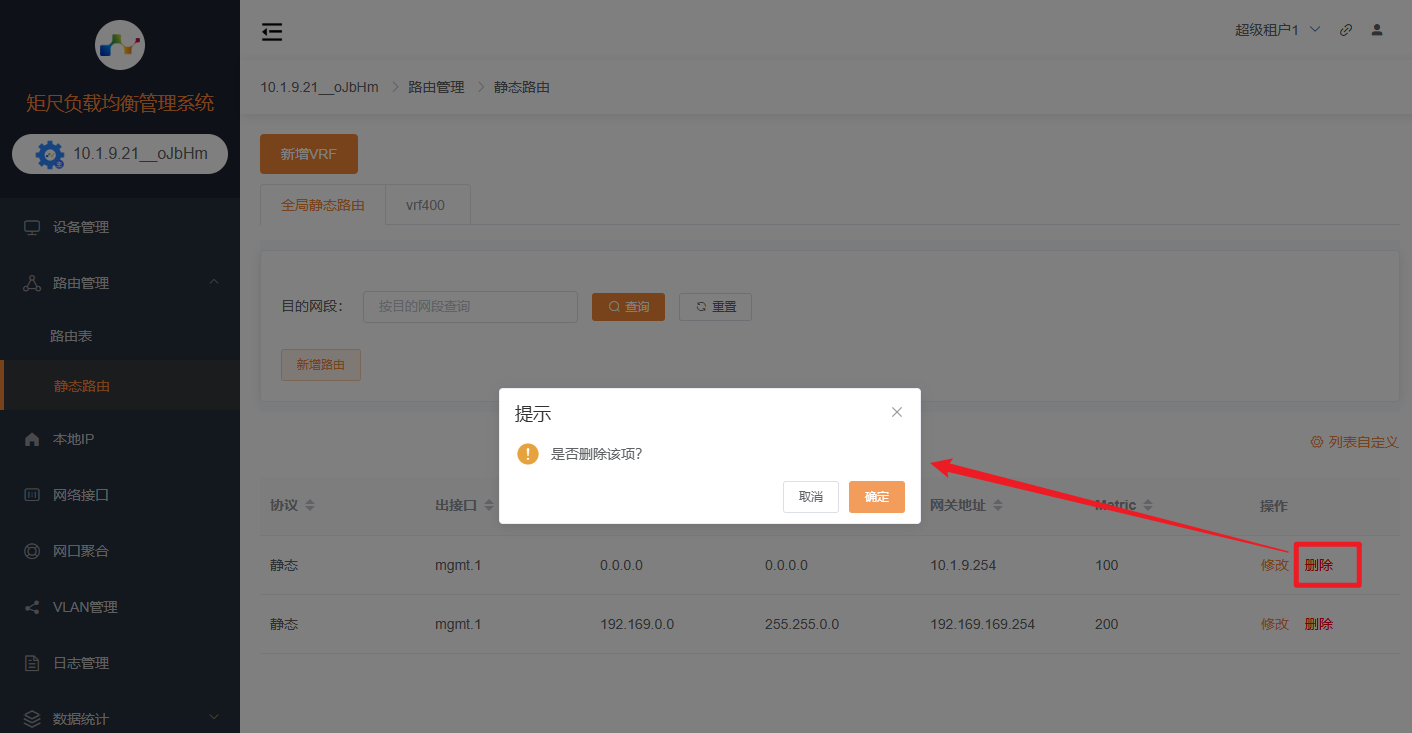Open the 超级租户1 dropdown
1412x733 pixels.
(1276, 30)
